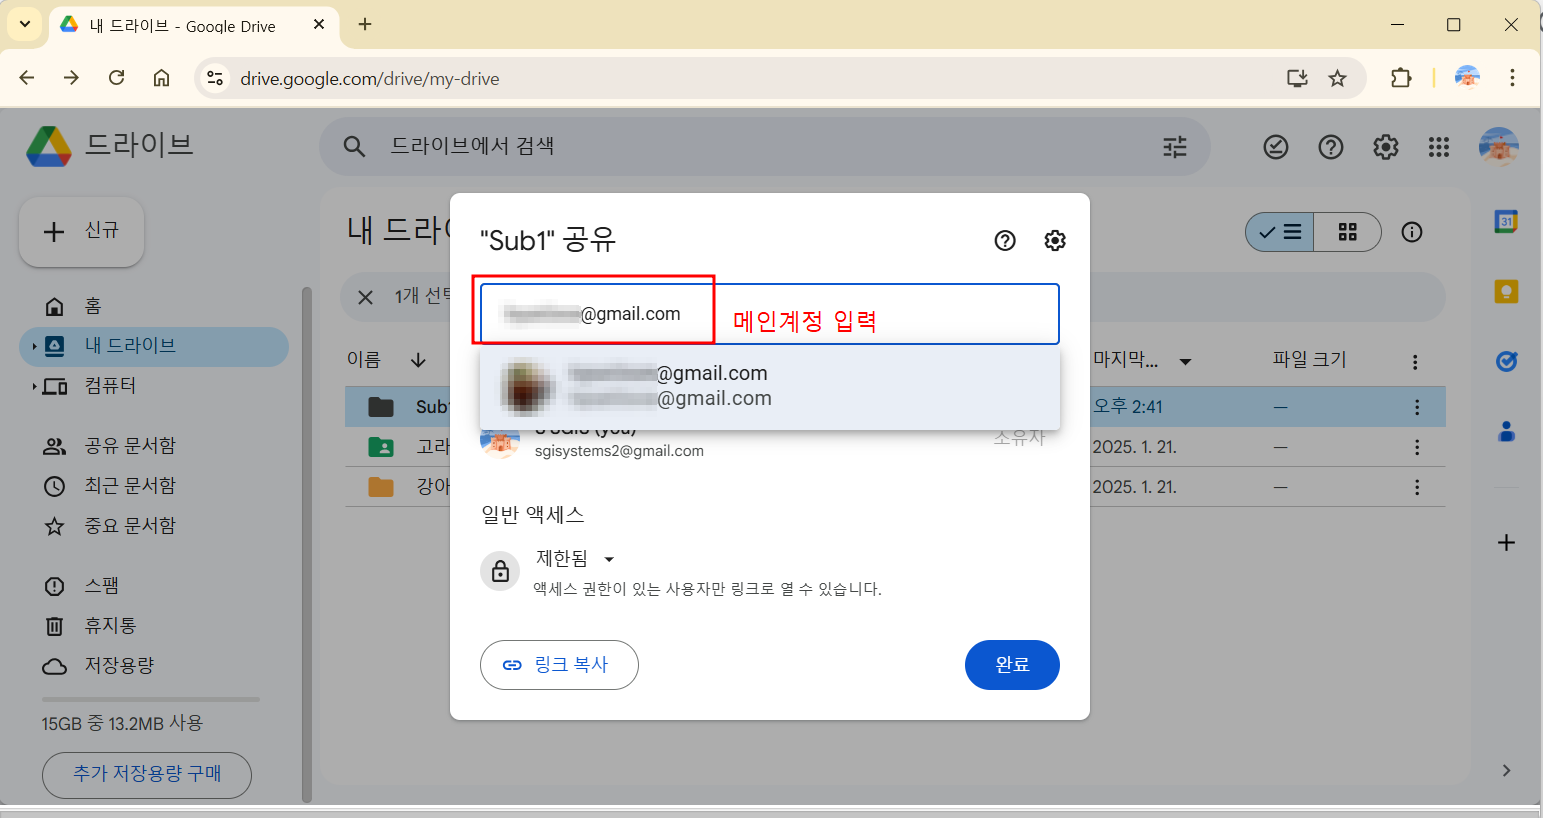Switch to grid view layout

tap(1347, 231)
